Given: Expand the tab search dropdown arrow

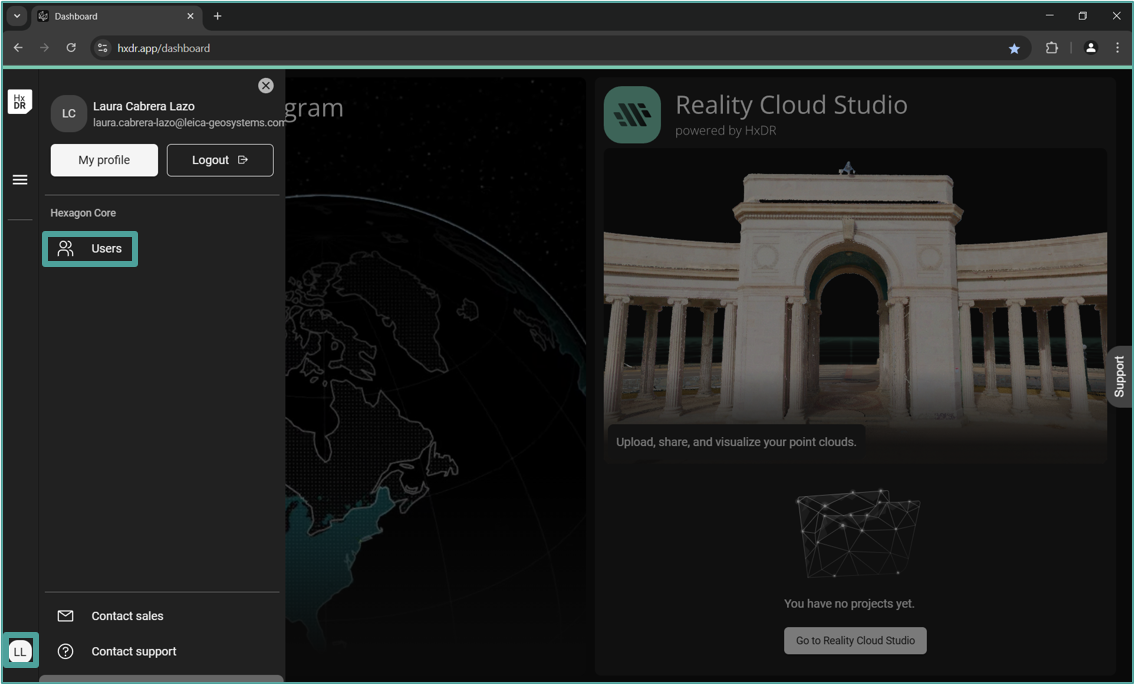Looking at the screenshot, I should click(17, 16).
